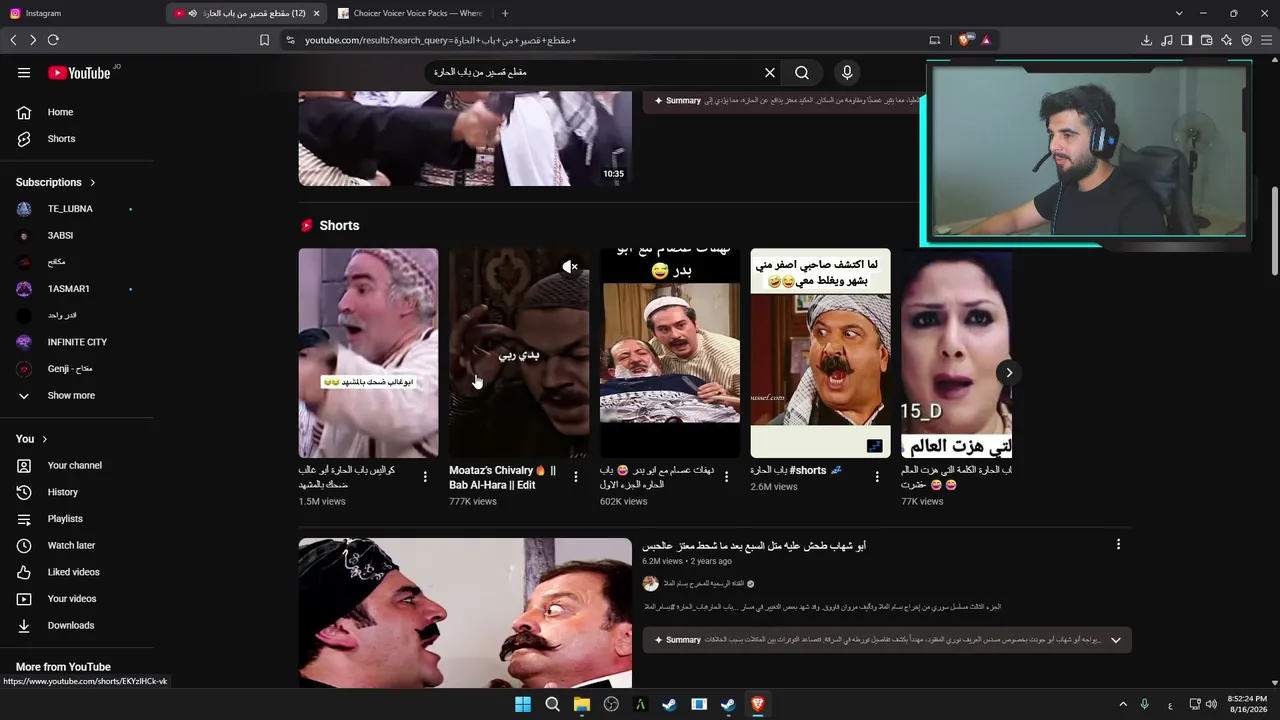Open the 10:35 video thumbnail

[465, 138]
